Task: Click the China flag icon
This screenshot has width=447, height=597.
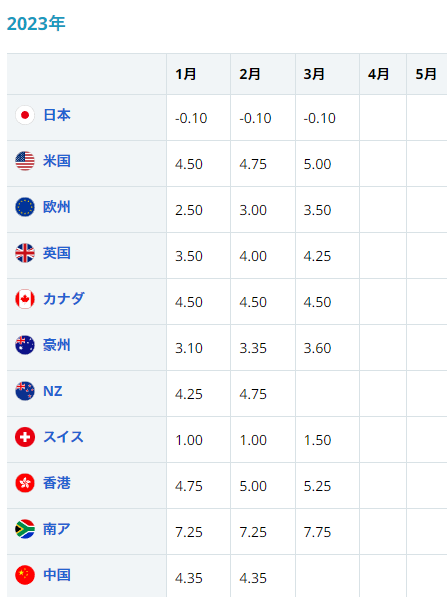Action: [25, 575]
